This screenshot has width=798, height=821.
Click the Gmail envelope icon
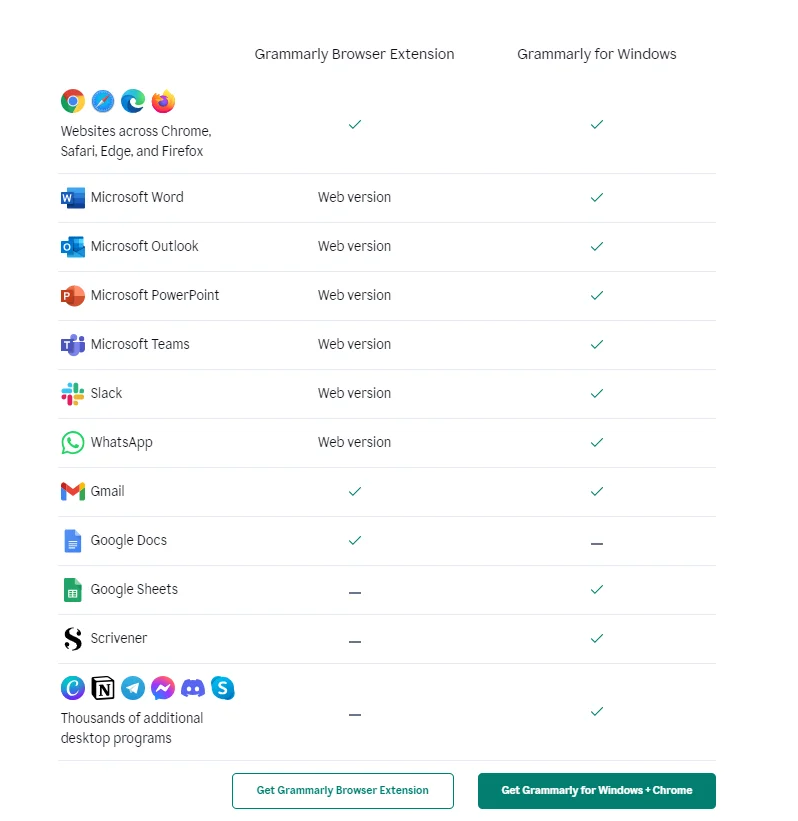[72, 491]
